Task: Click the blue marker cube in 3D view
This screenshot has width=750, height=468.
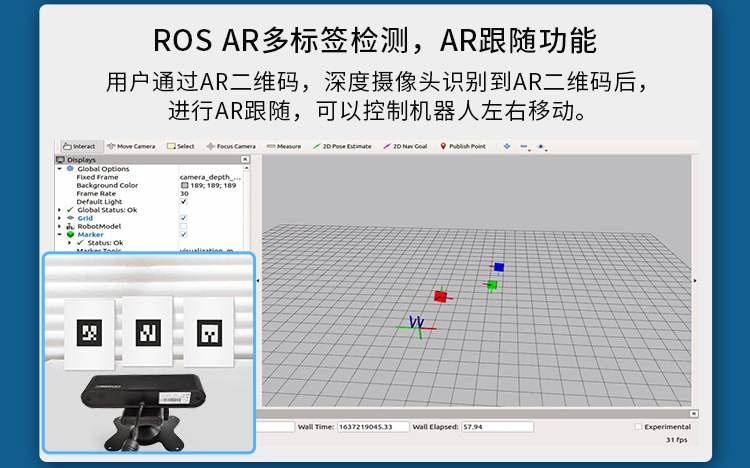Action: click(499, 267)
